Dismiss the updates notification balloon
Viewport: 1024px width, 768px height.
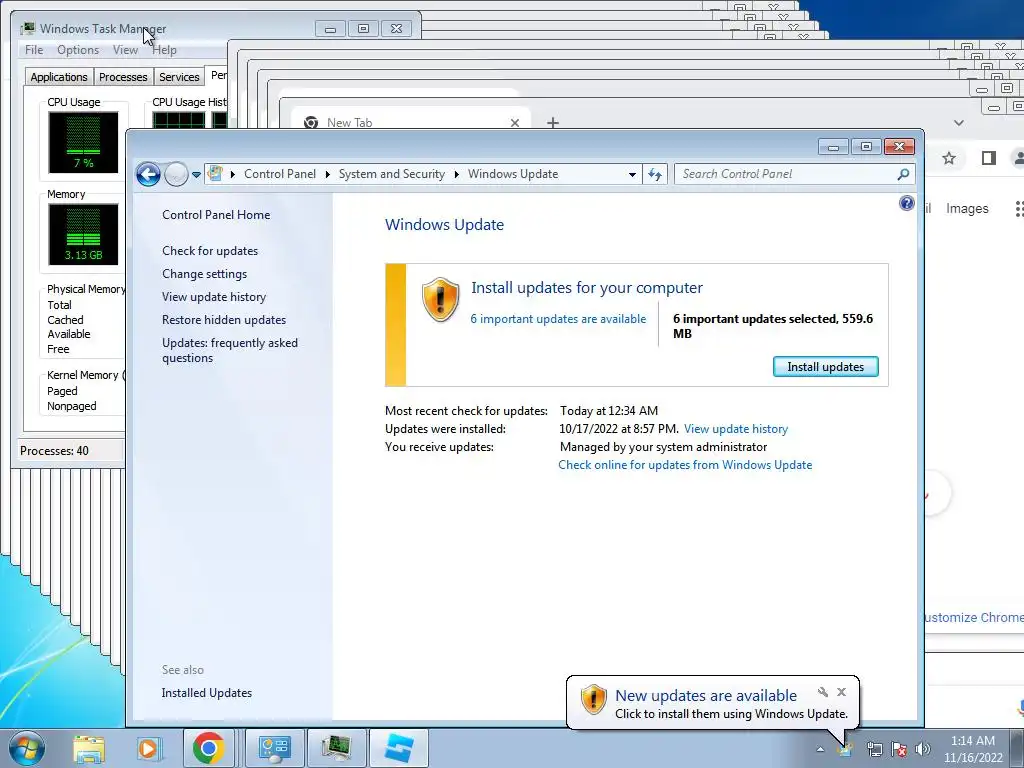coord(841,692)
